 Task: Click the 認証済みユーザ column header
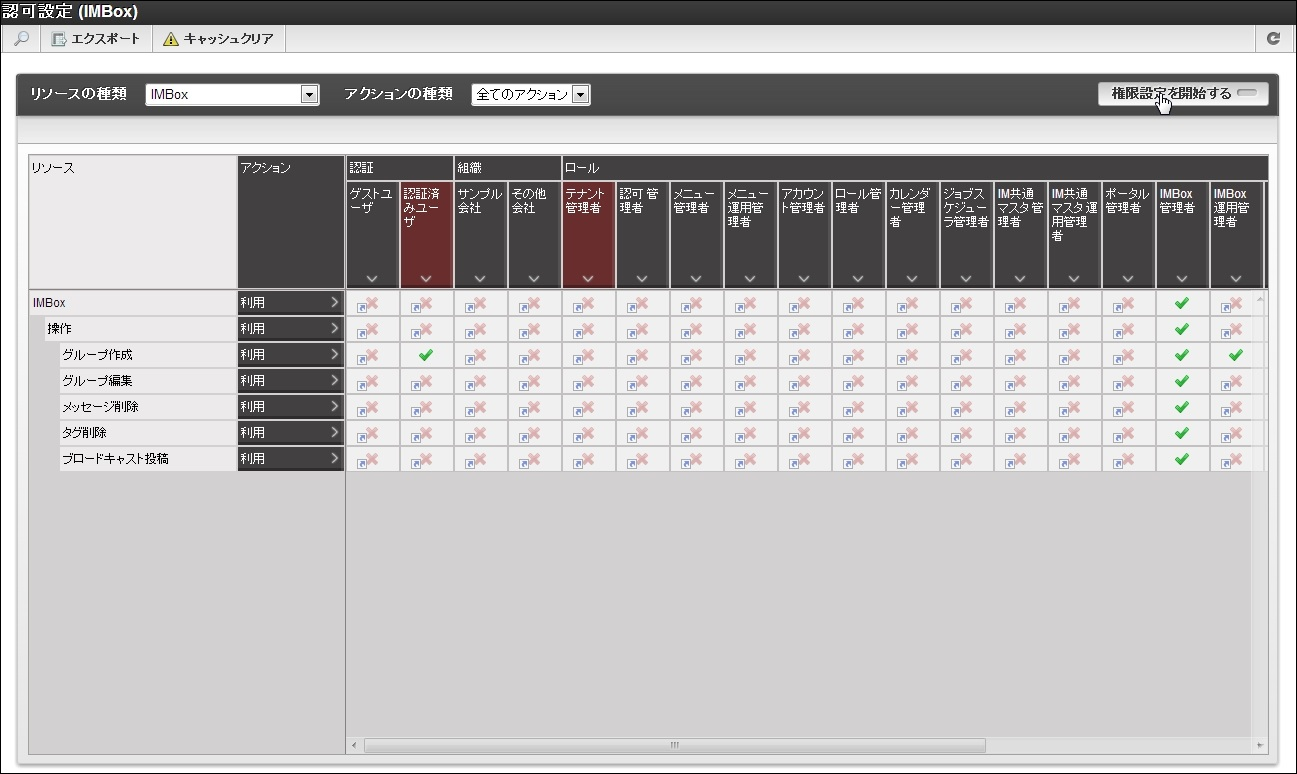click(426, 208)
